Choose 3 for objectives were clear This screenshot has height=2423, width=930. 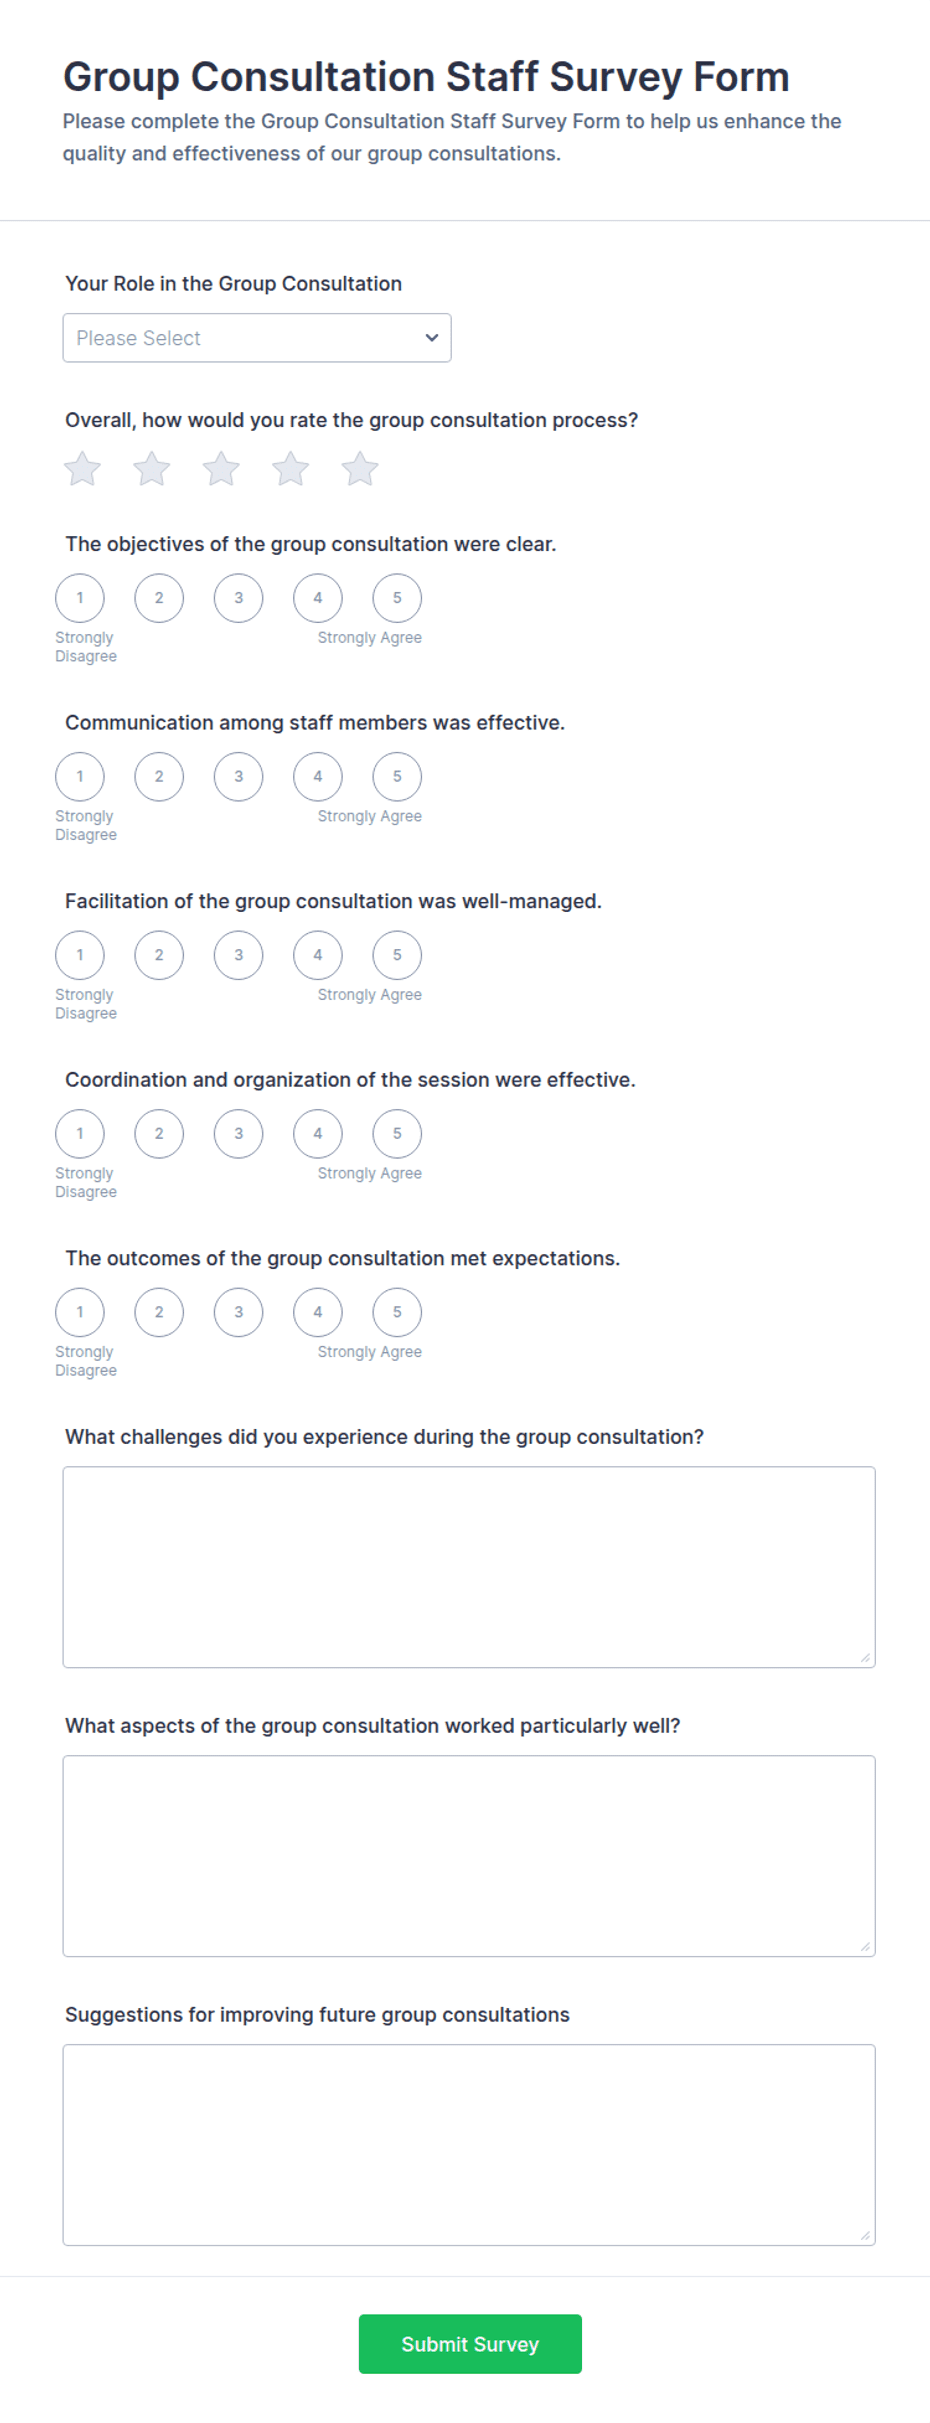238,598
